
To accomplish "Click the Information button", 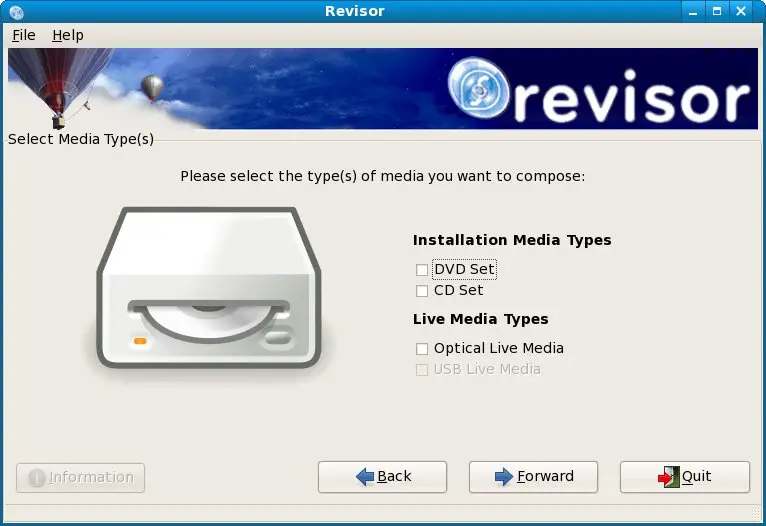I will [x=81, y=478].
